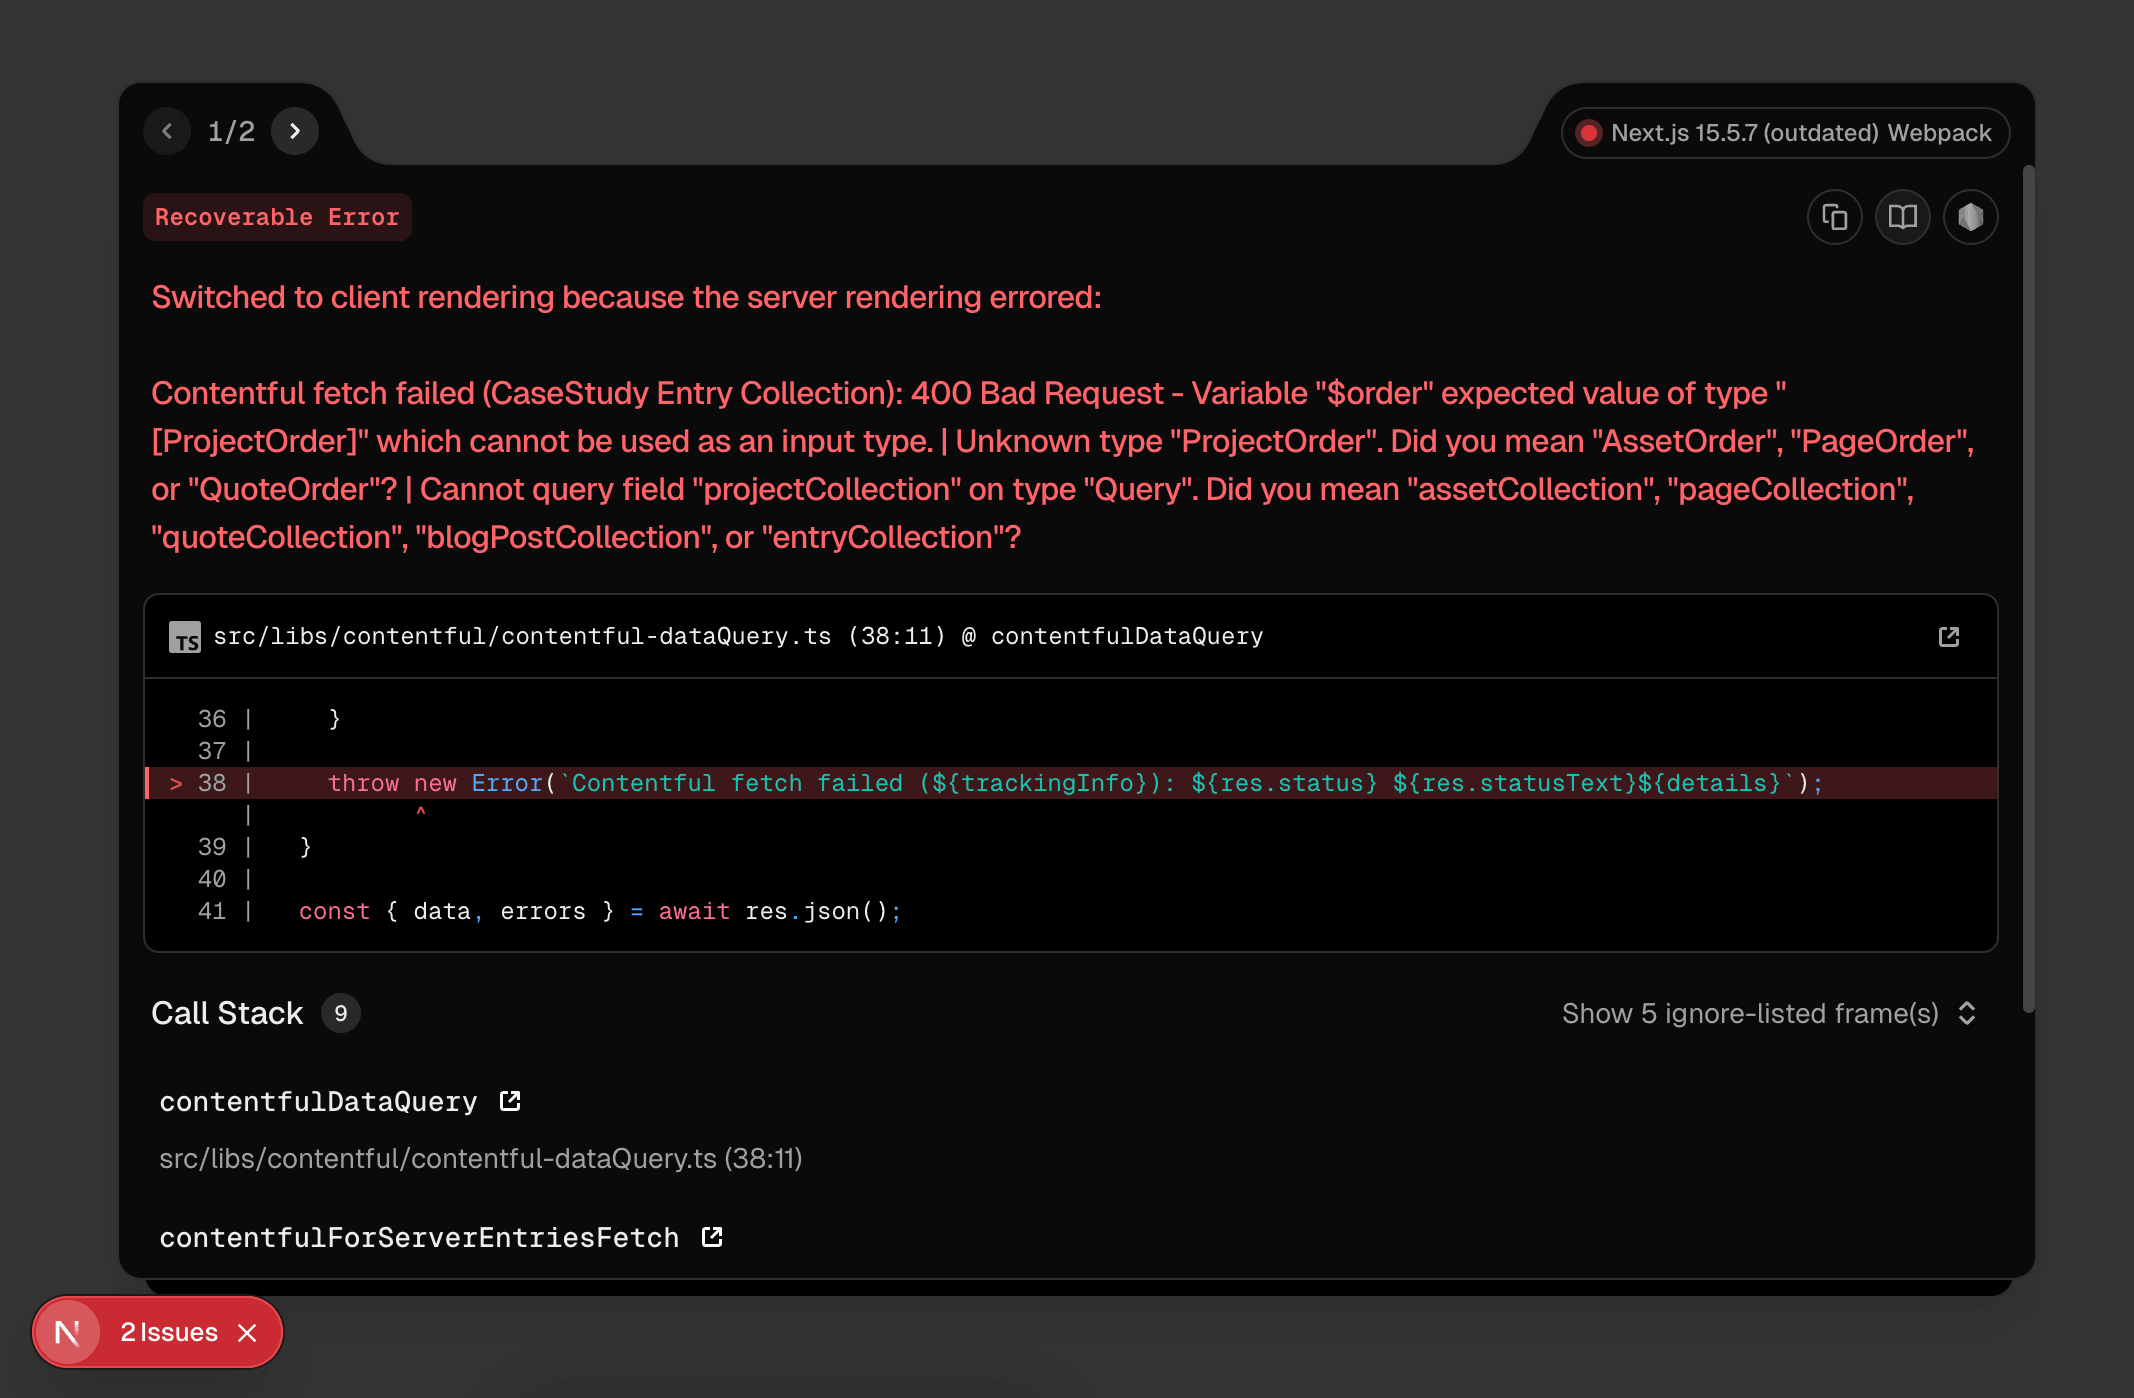Click the TS file type icon
Screen dimensions: 2134x1398
point(185,637)
